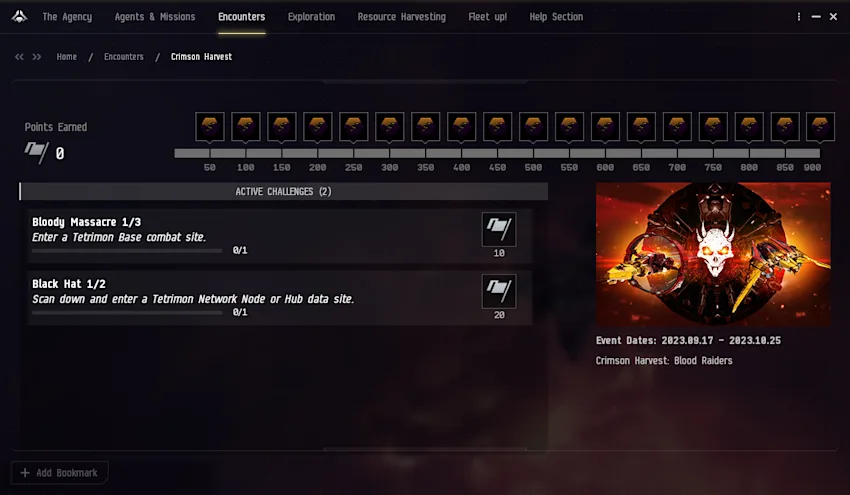Select the 50 points reward icon
The image size is (850, 495).
(x=210, y=127)
